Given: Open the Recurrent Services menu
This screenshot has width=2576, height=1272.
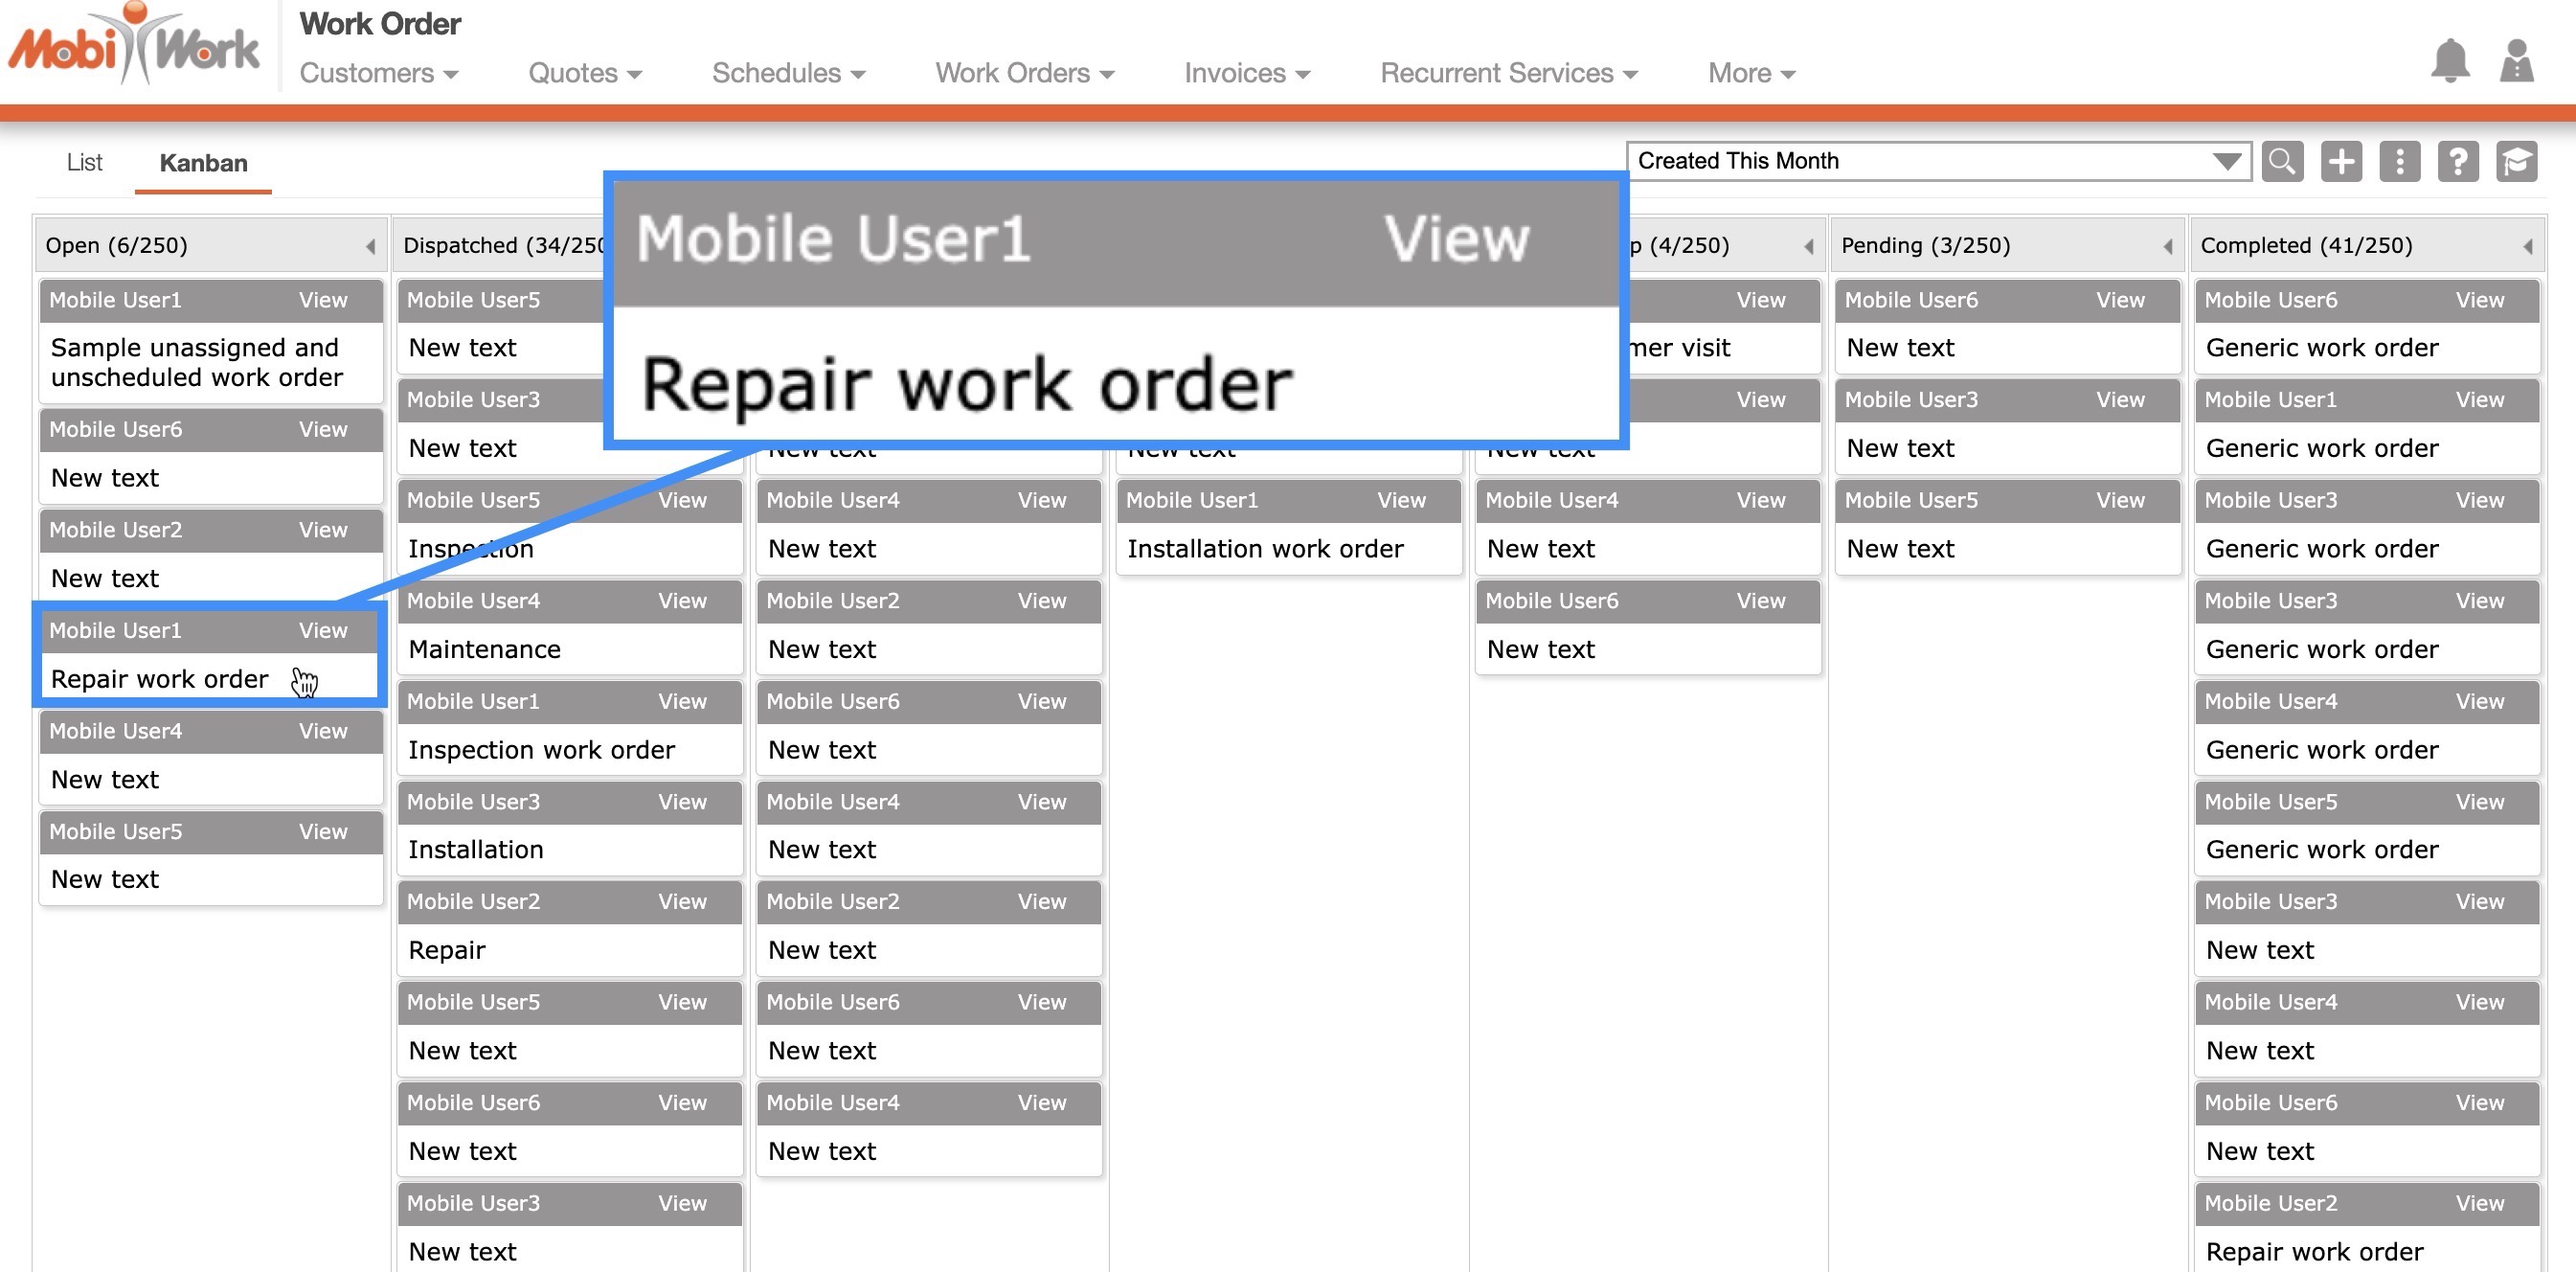Looking at the screenshot, I should (1508, 73).
